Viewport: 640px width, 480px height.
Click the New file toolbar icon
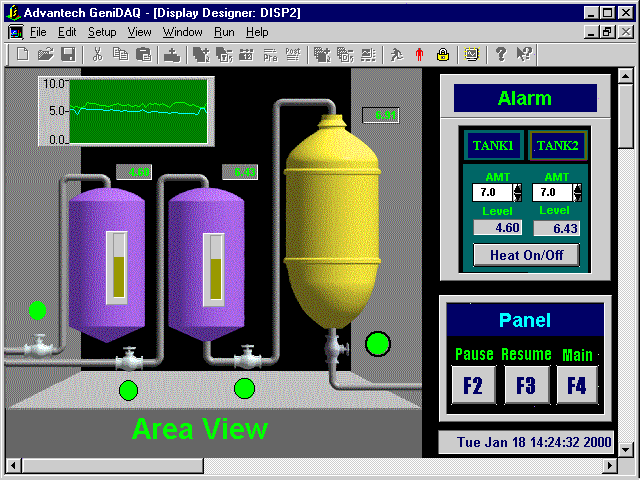(22, 54)
